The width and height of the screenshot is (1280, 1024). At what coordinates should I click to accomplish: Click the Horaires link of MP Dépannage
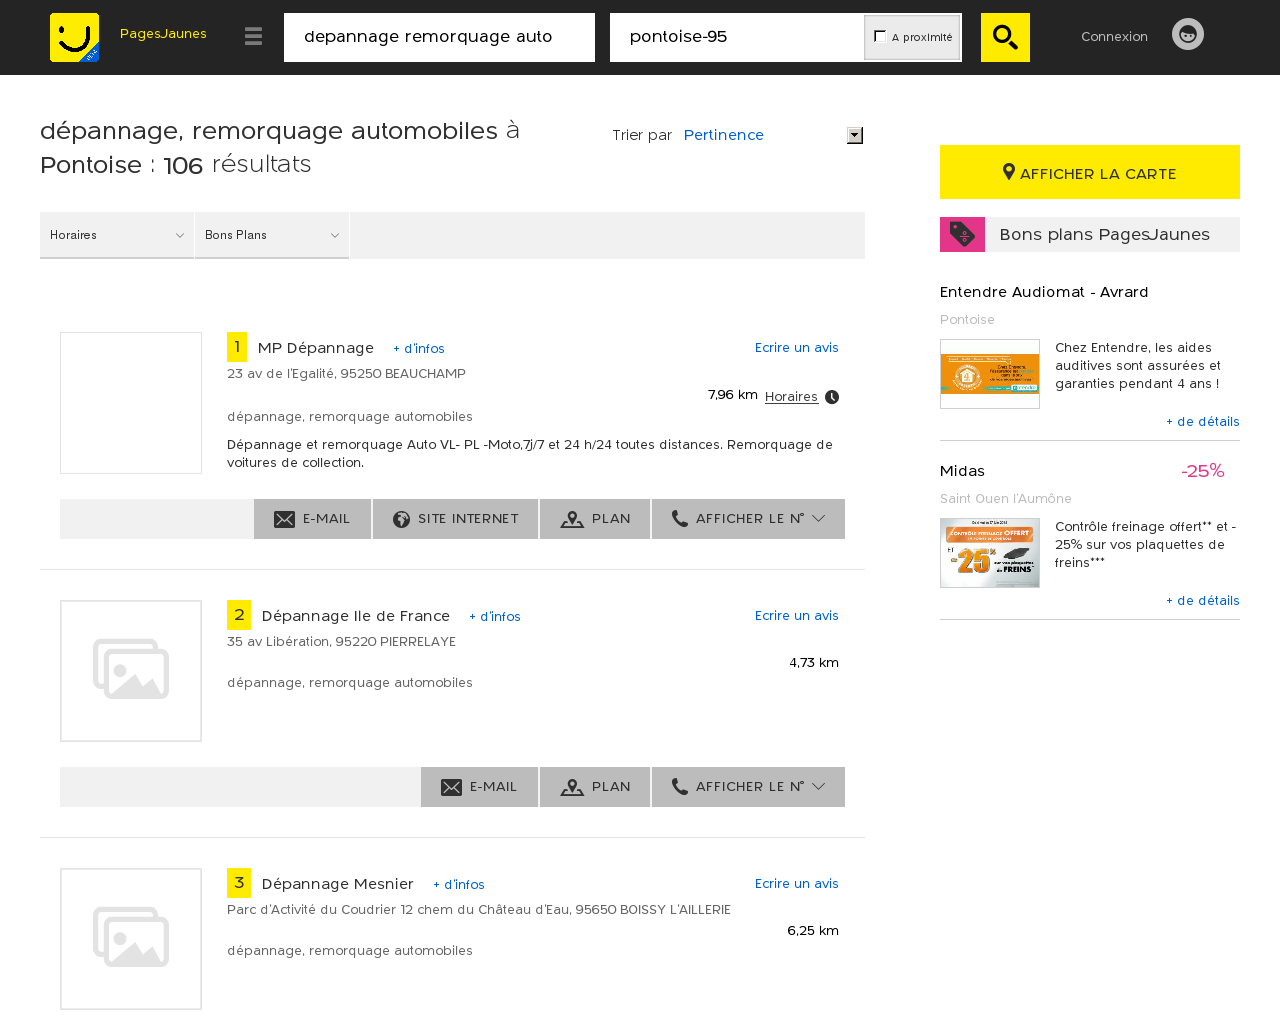point(791,397)
